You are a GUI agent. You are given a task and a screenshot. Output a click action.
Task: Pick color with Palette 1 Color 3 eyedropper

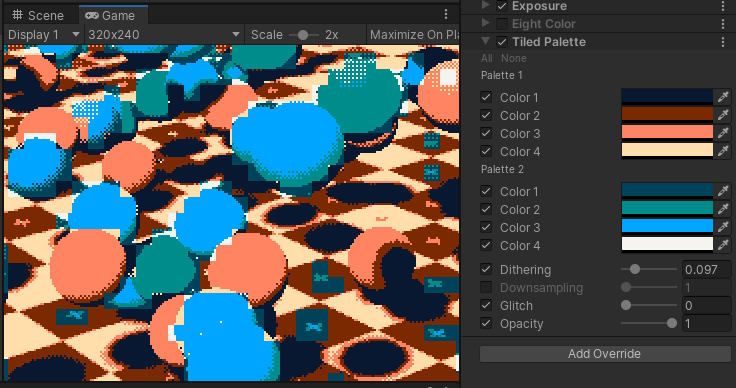(722, 133)
